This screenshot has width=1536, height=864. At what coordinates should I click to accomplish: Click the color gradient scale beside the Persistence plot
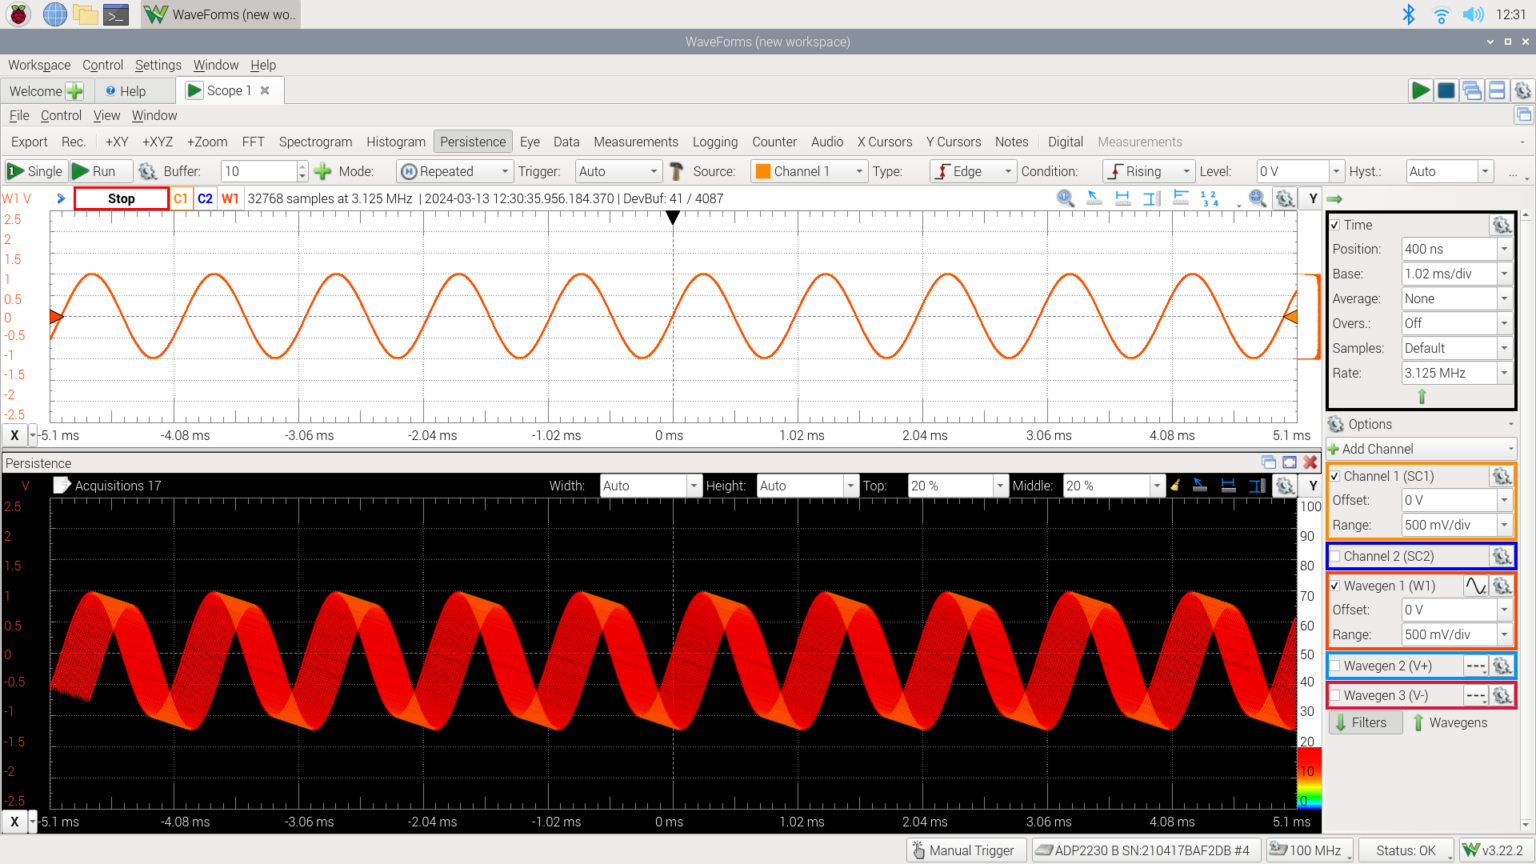click(1308, 780)
